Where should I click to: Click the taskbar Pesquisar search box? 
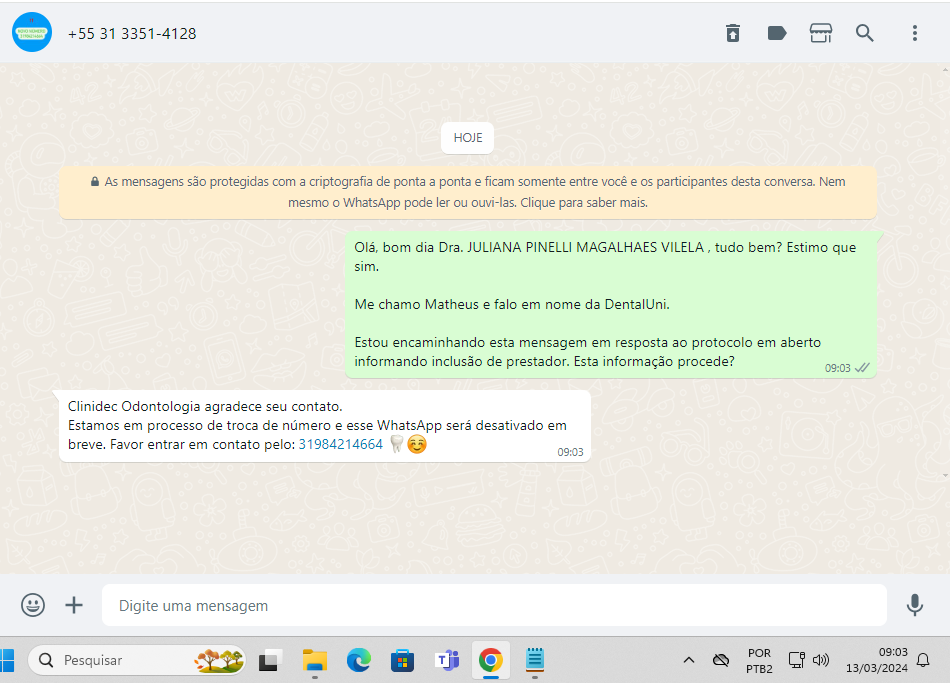click(x=137, y=660)
